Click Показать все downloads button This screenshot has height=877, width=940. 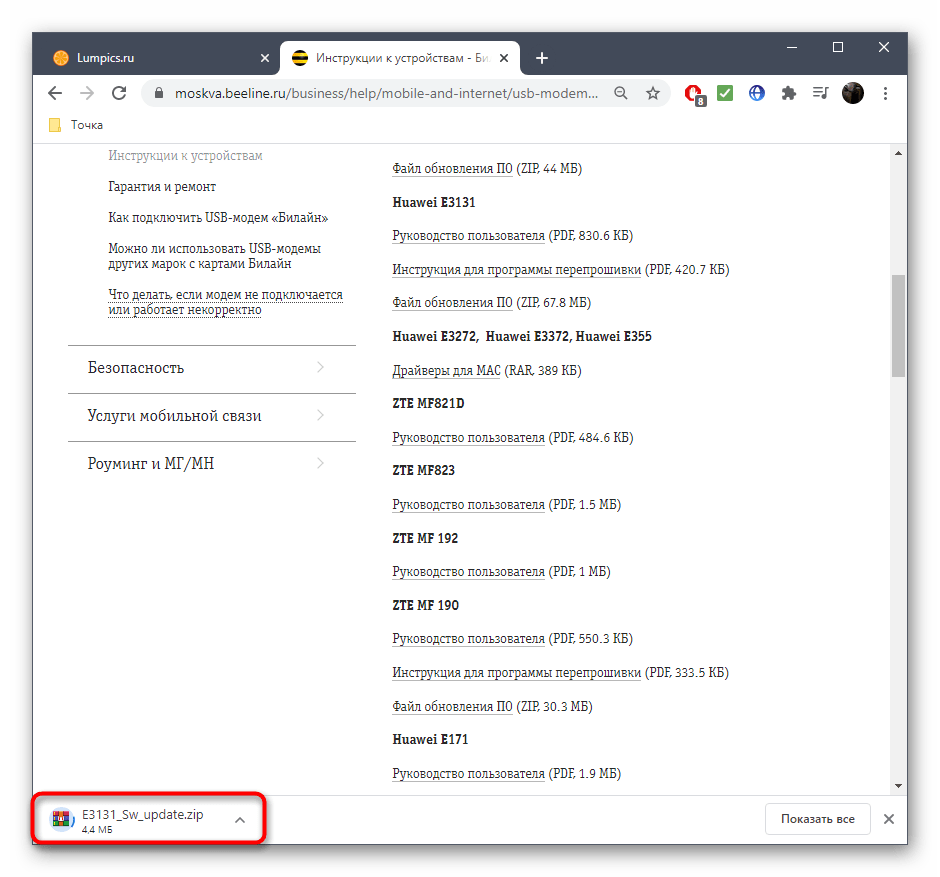(818, 819)
